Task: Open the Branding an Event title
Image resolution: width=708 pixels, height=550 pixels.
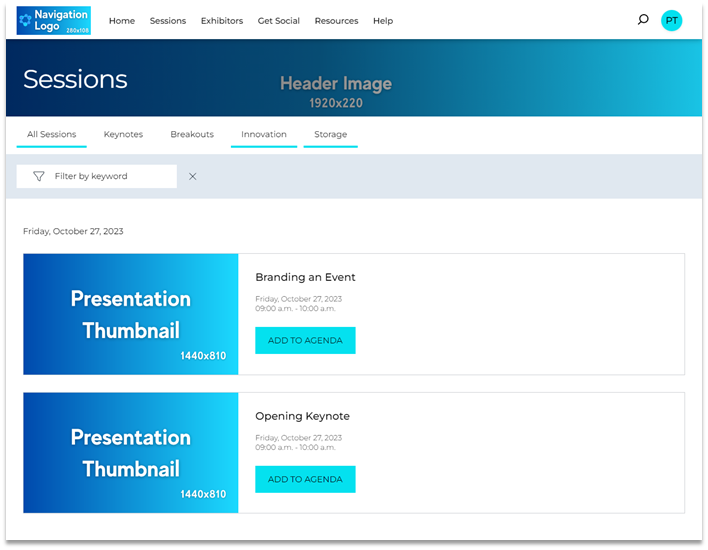Action: coord(305,277)
